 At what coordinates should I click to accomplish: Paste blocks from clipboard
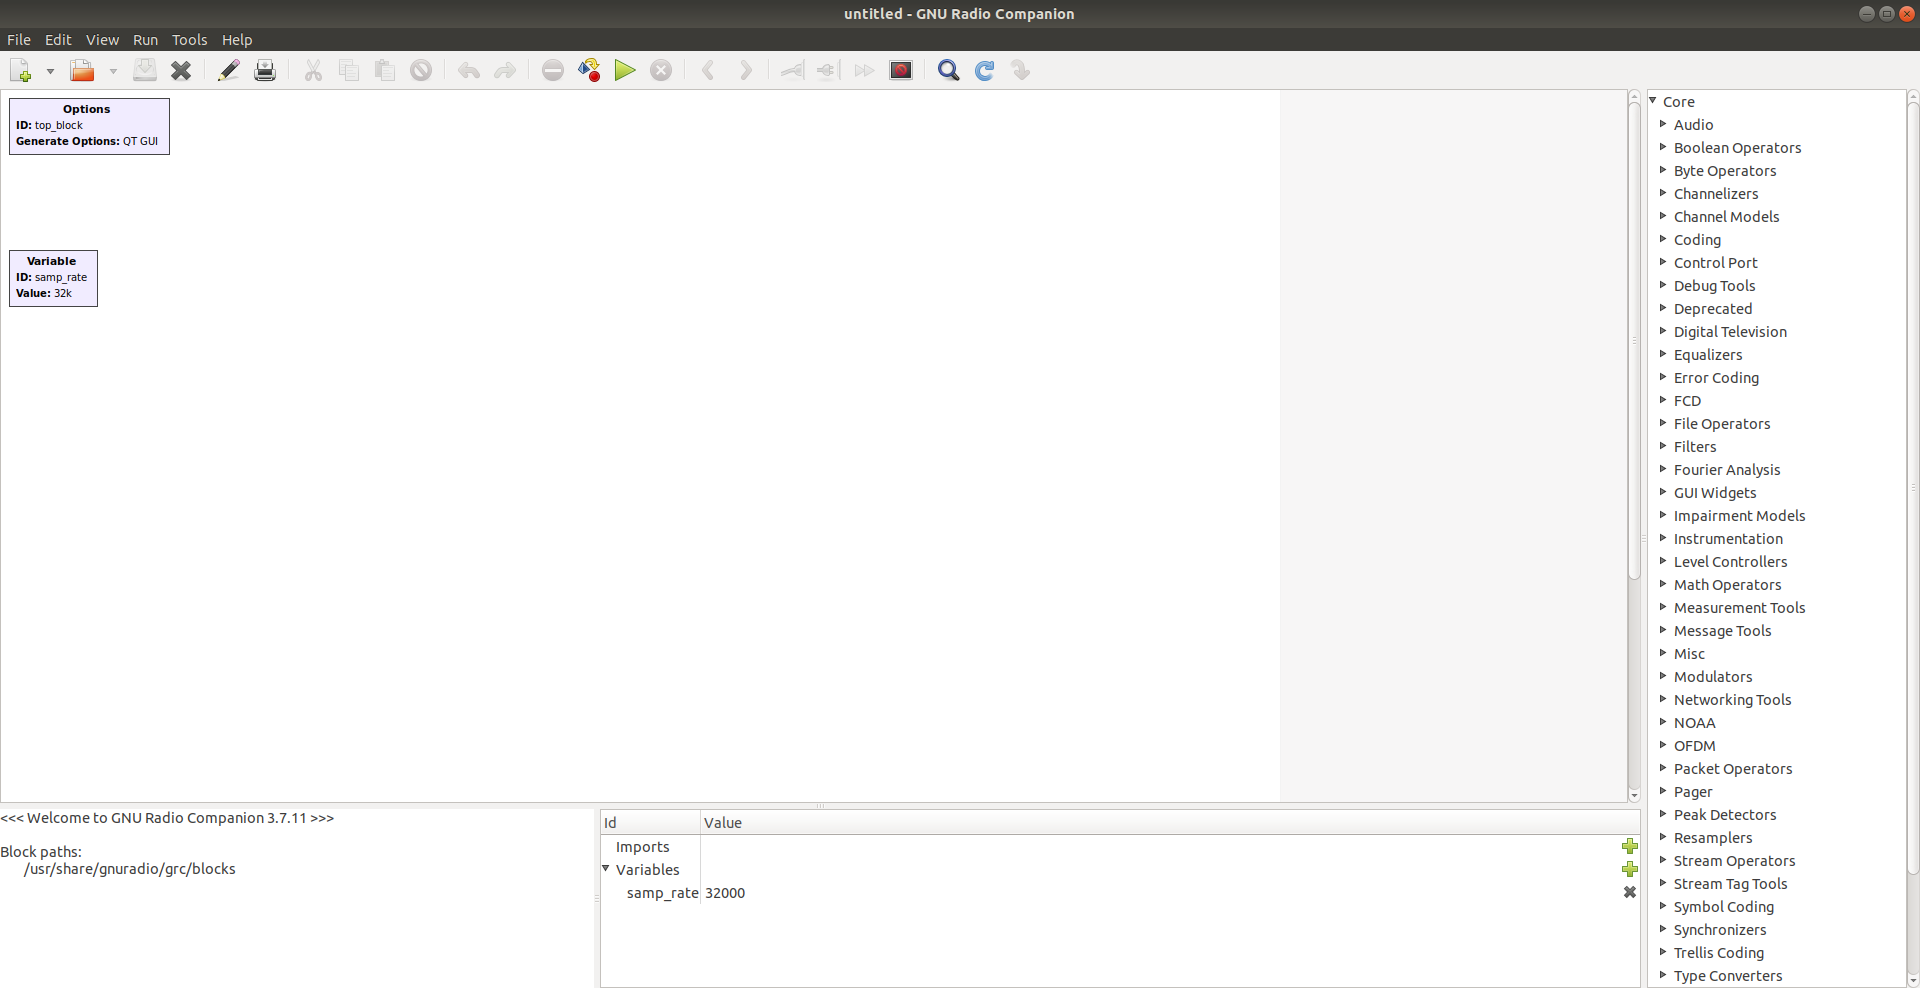click(x=385, y=70)
